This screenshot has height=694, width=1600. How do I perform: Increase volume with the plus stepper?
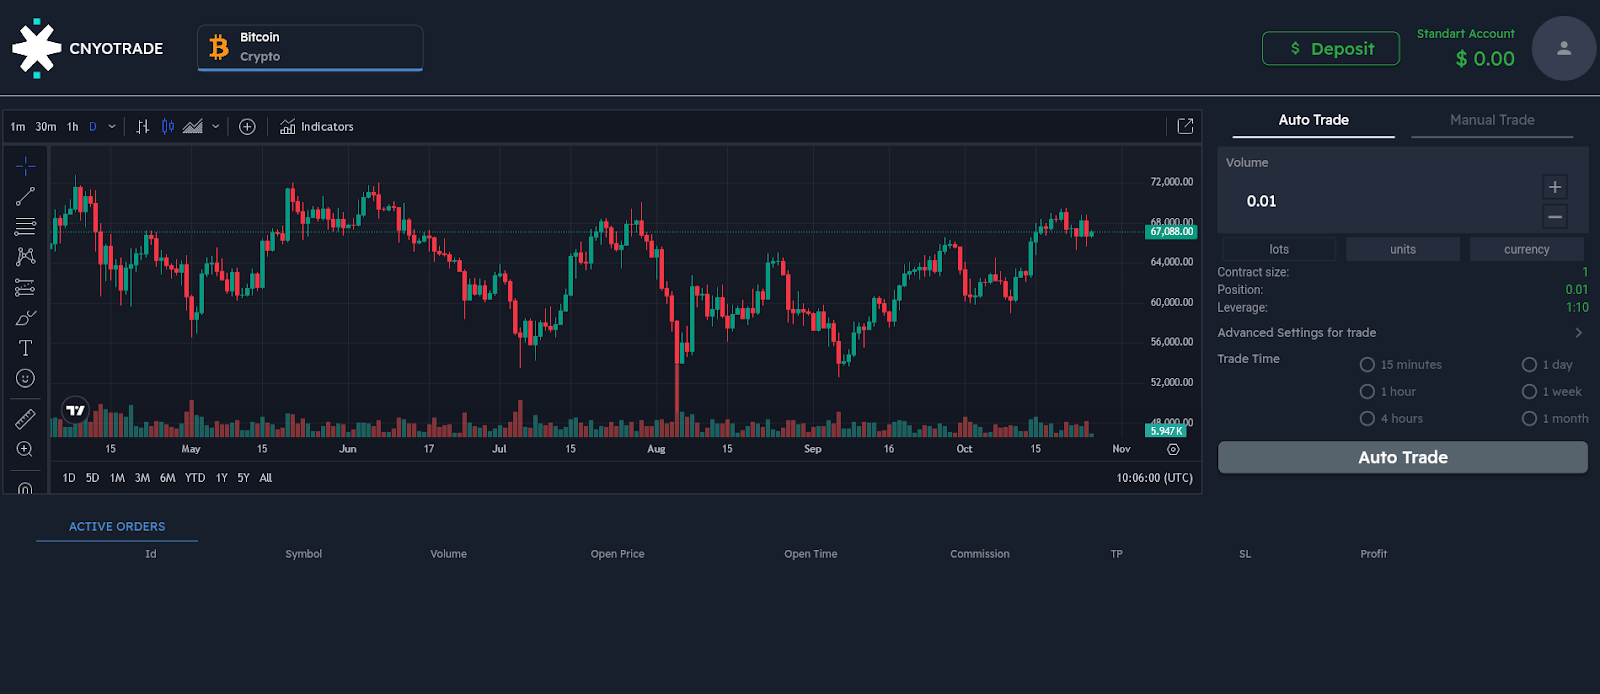point(1555,187)
